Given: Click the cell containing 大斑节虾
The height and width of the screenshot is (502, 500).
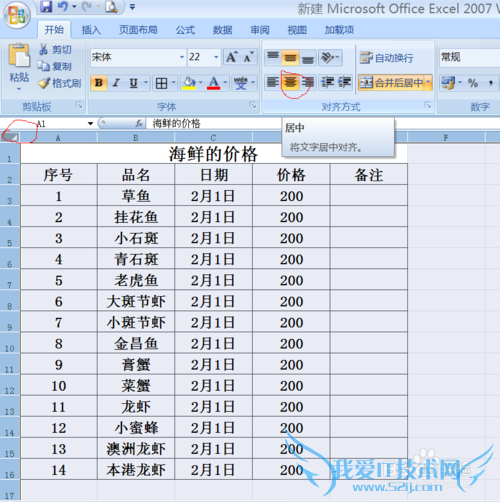Looking at the screenshot, I should 136,301.
